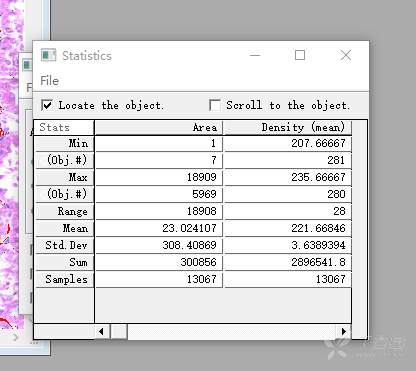The image size is (416, 371).
Task: Maximize the Statistics window
Action: (300, 55)
